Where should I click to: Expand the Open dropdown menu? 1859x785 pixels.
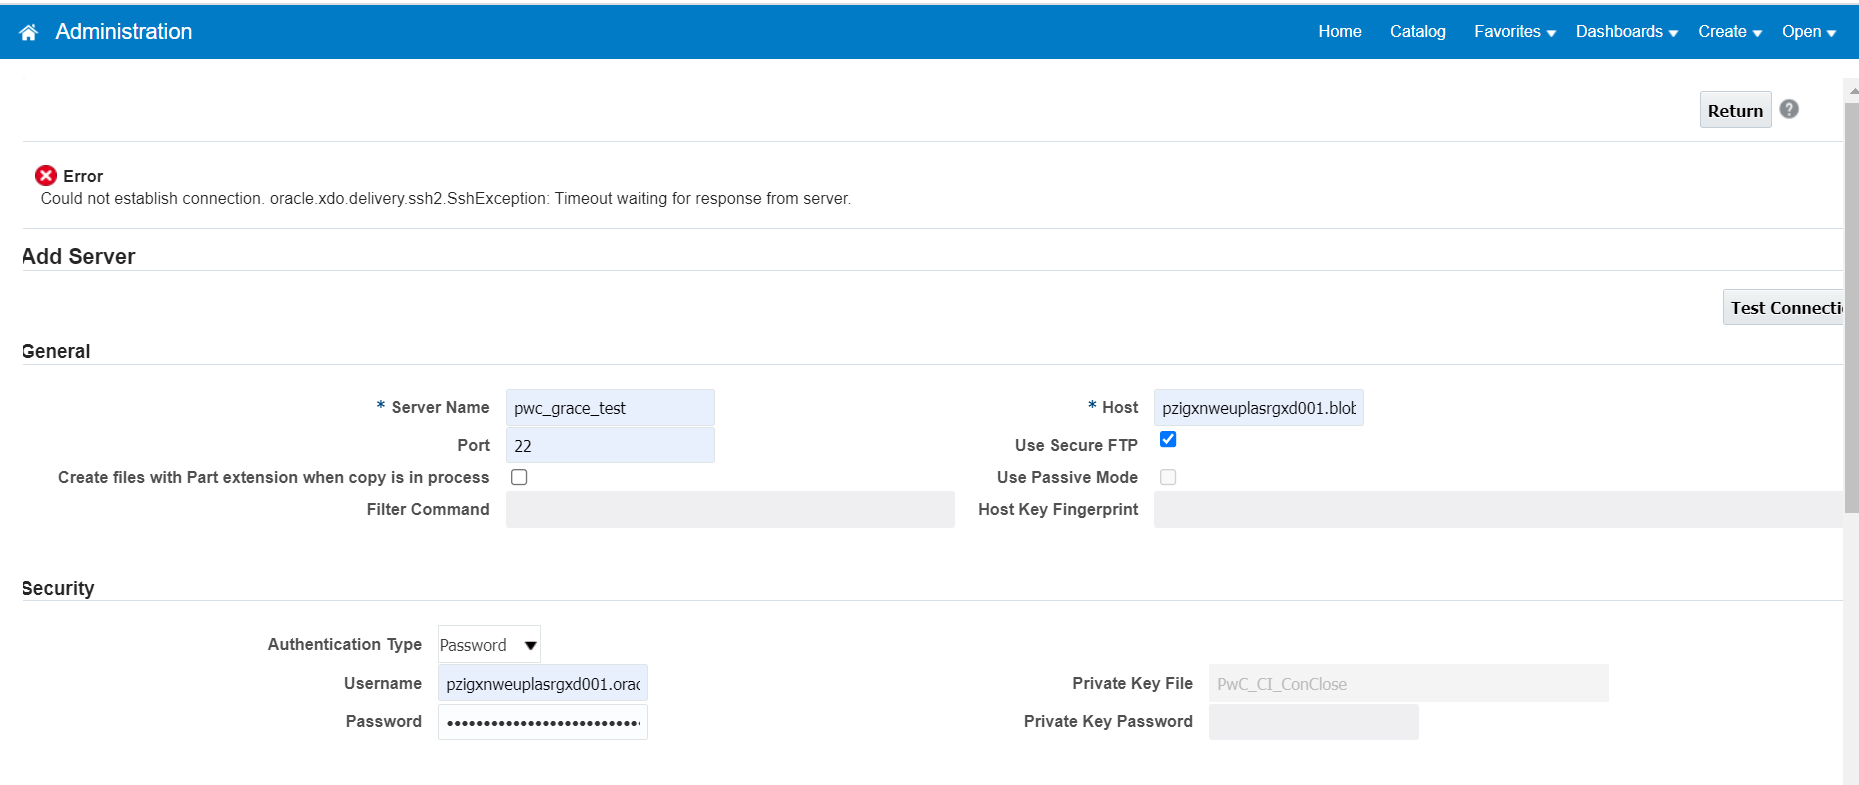tap(1808, 32)
